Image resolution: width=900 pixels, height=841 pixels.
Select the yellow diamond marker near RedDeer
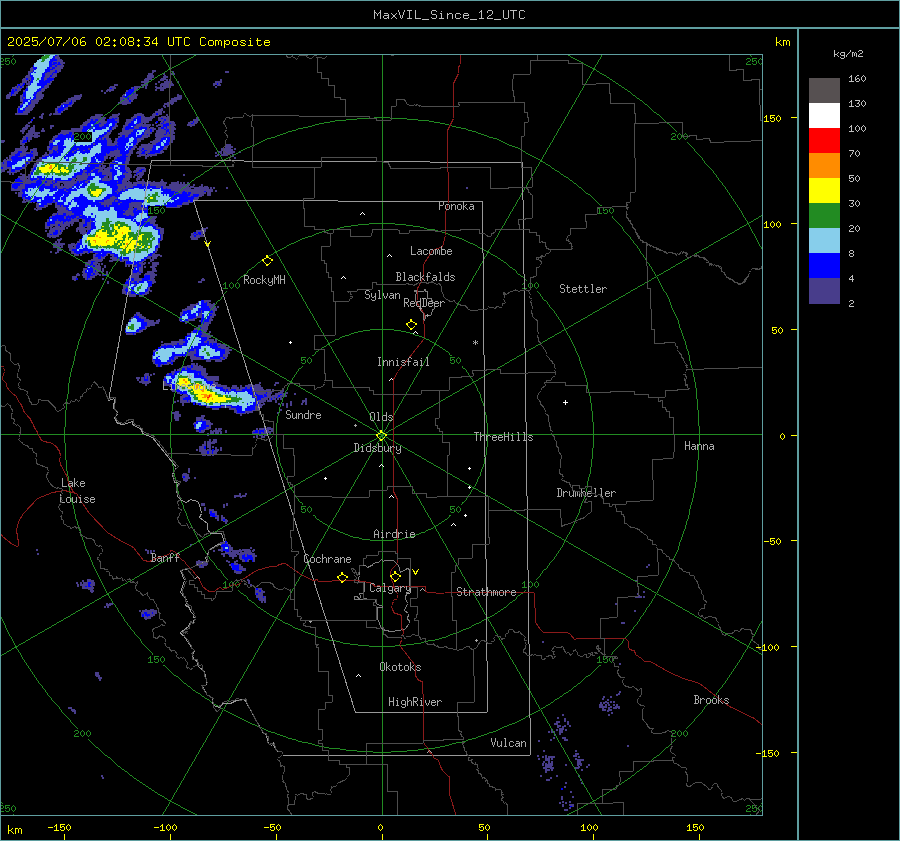411,325
